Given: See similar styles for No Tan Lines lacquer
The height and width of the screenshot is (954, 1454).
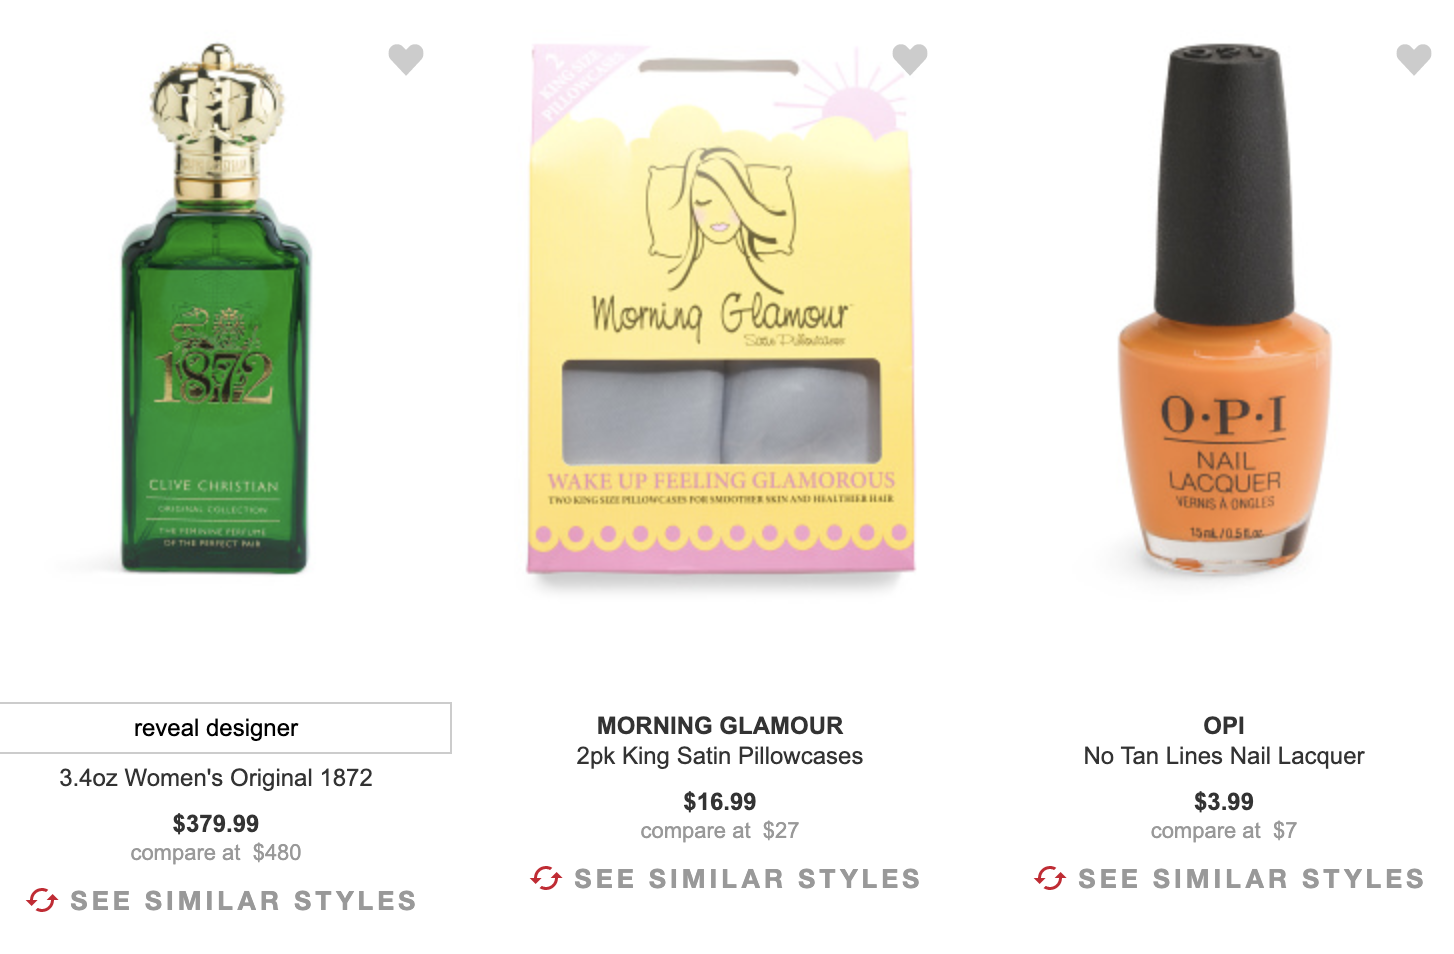Looking at the screenshot, I should [x=1251, y=879].
